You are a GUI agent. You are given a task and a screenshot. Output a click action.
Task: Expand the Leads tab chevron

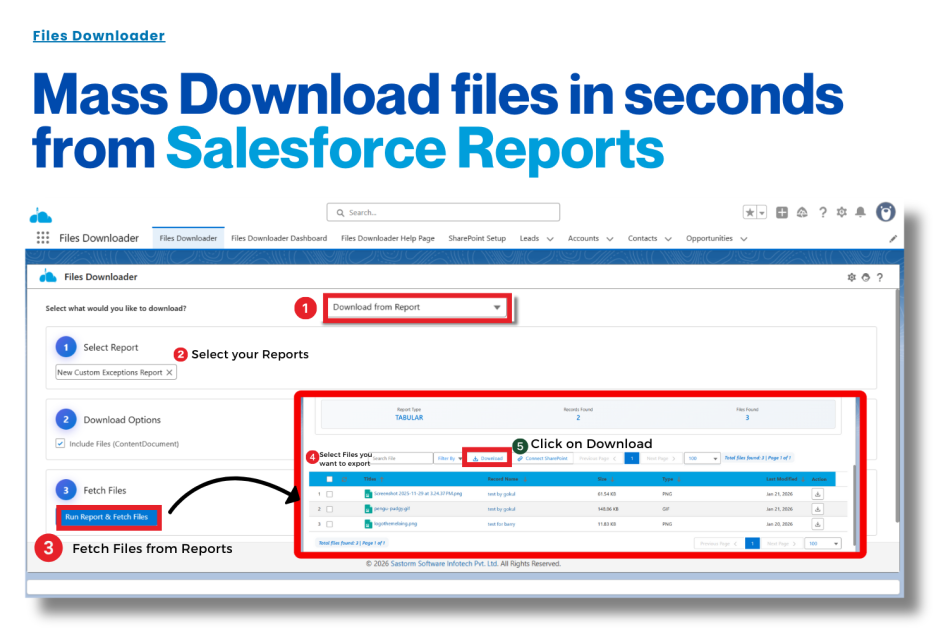coord(550,239)
